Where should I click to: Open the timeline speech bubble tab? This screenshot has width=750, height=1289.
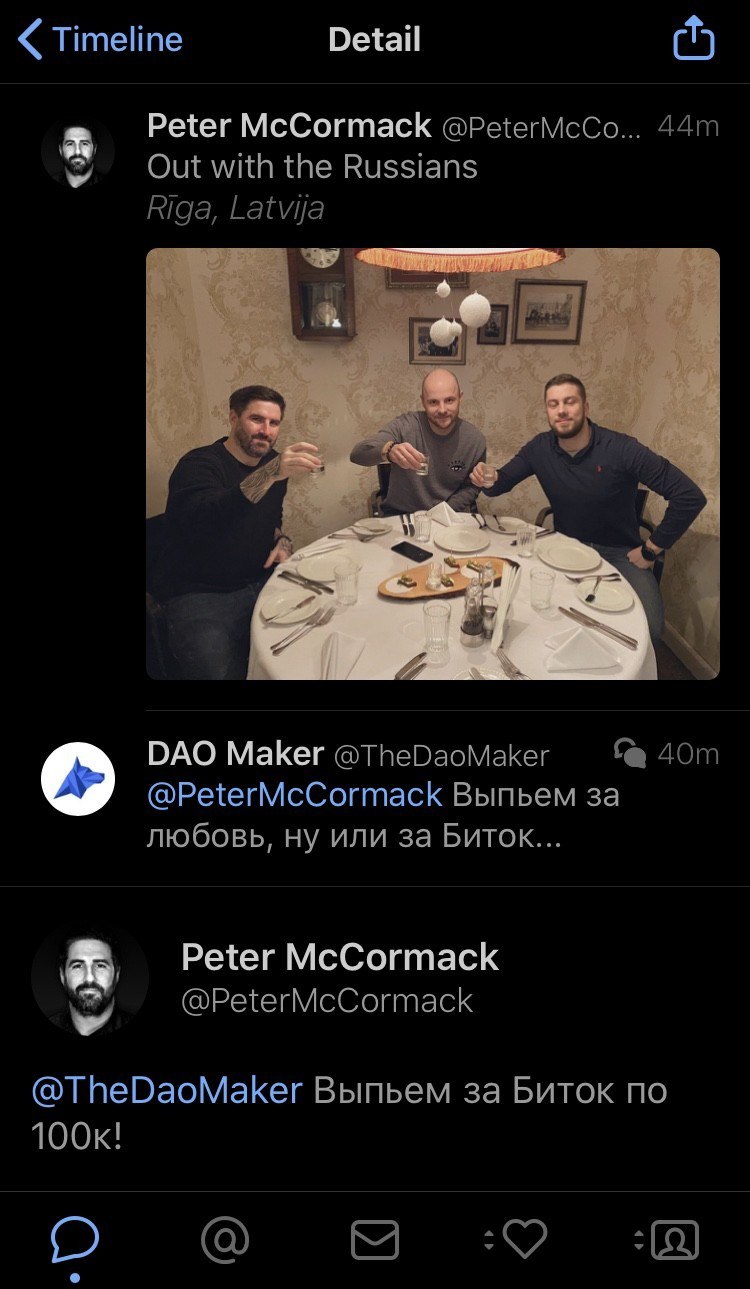pos(75,1240)
